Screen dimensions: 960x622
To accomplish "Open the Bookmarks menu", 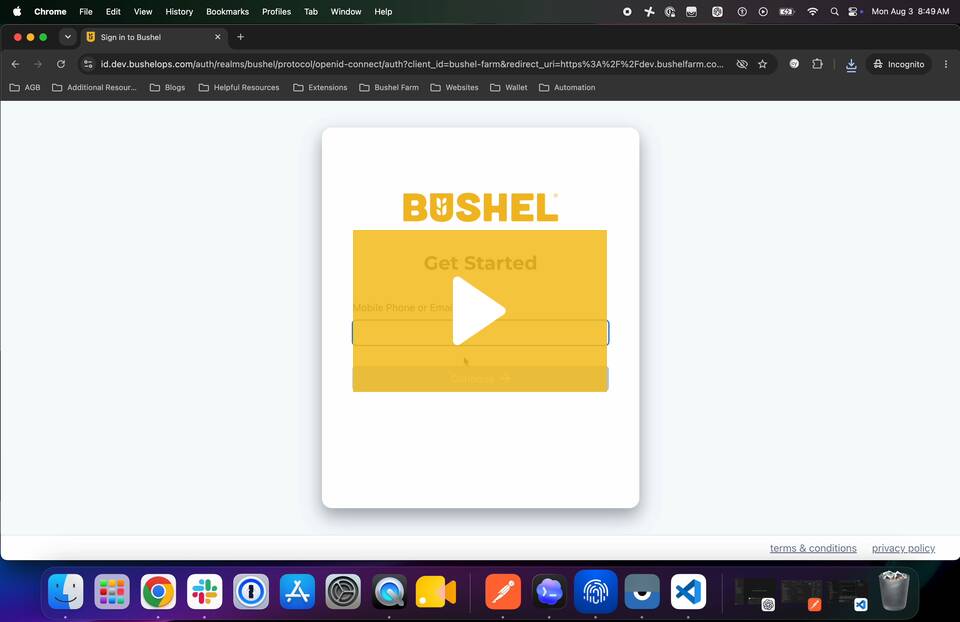I will point(227,12).
